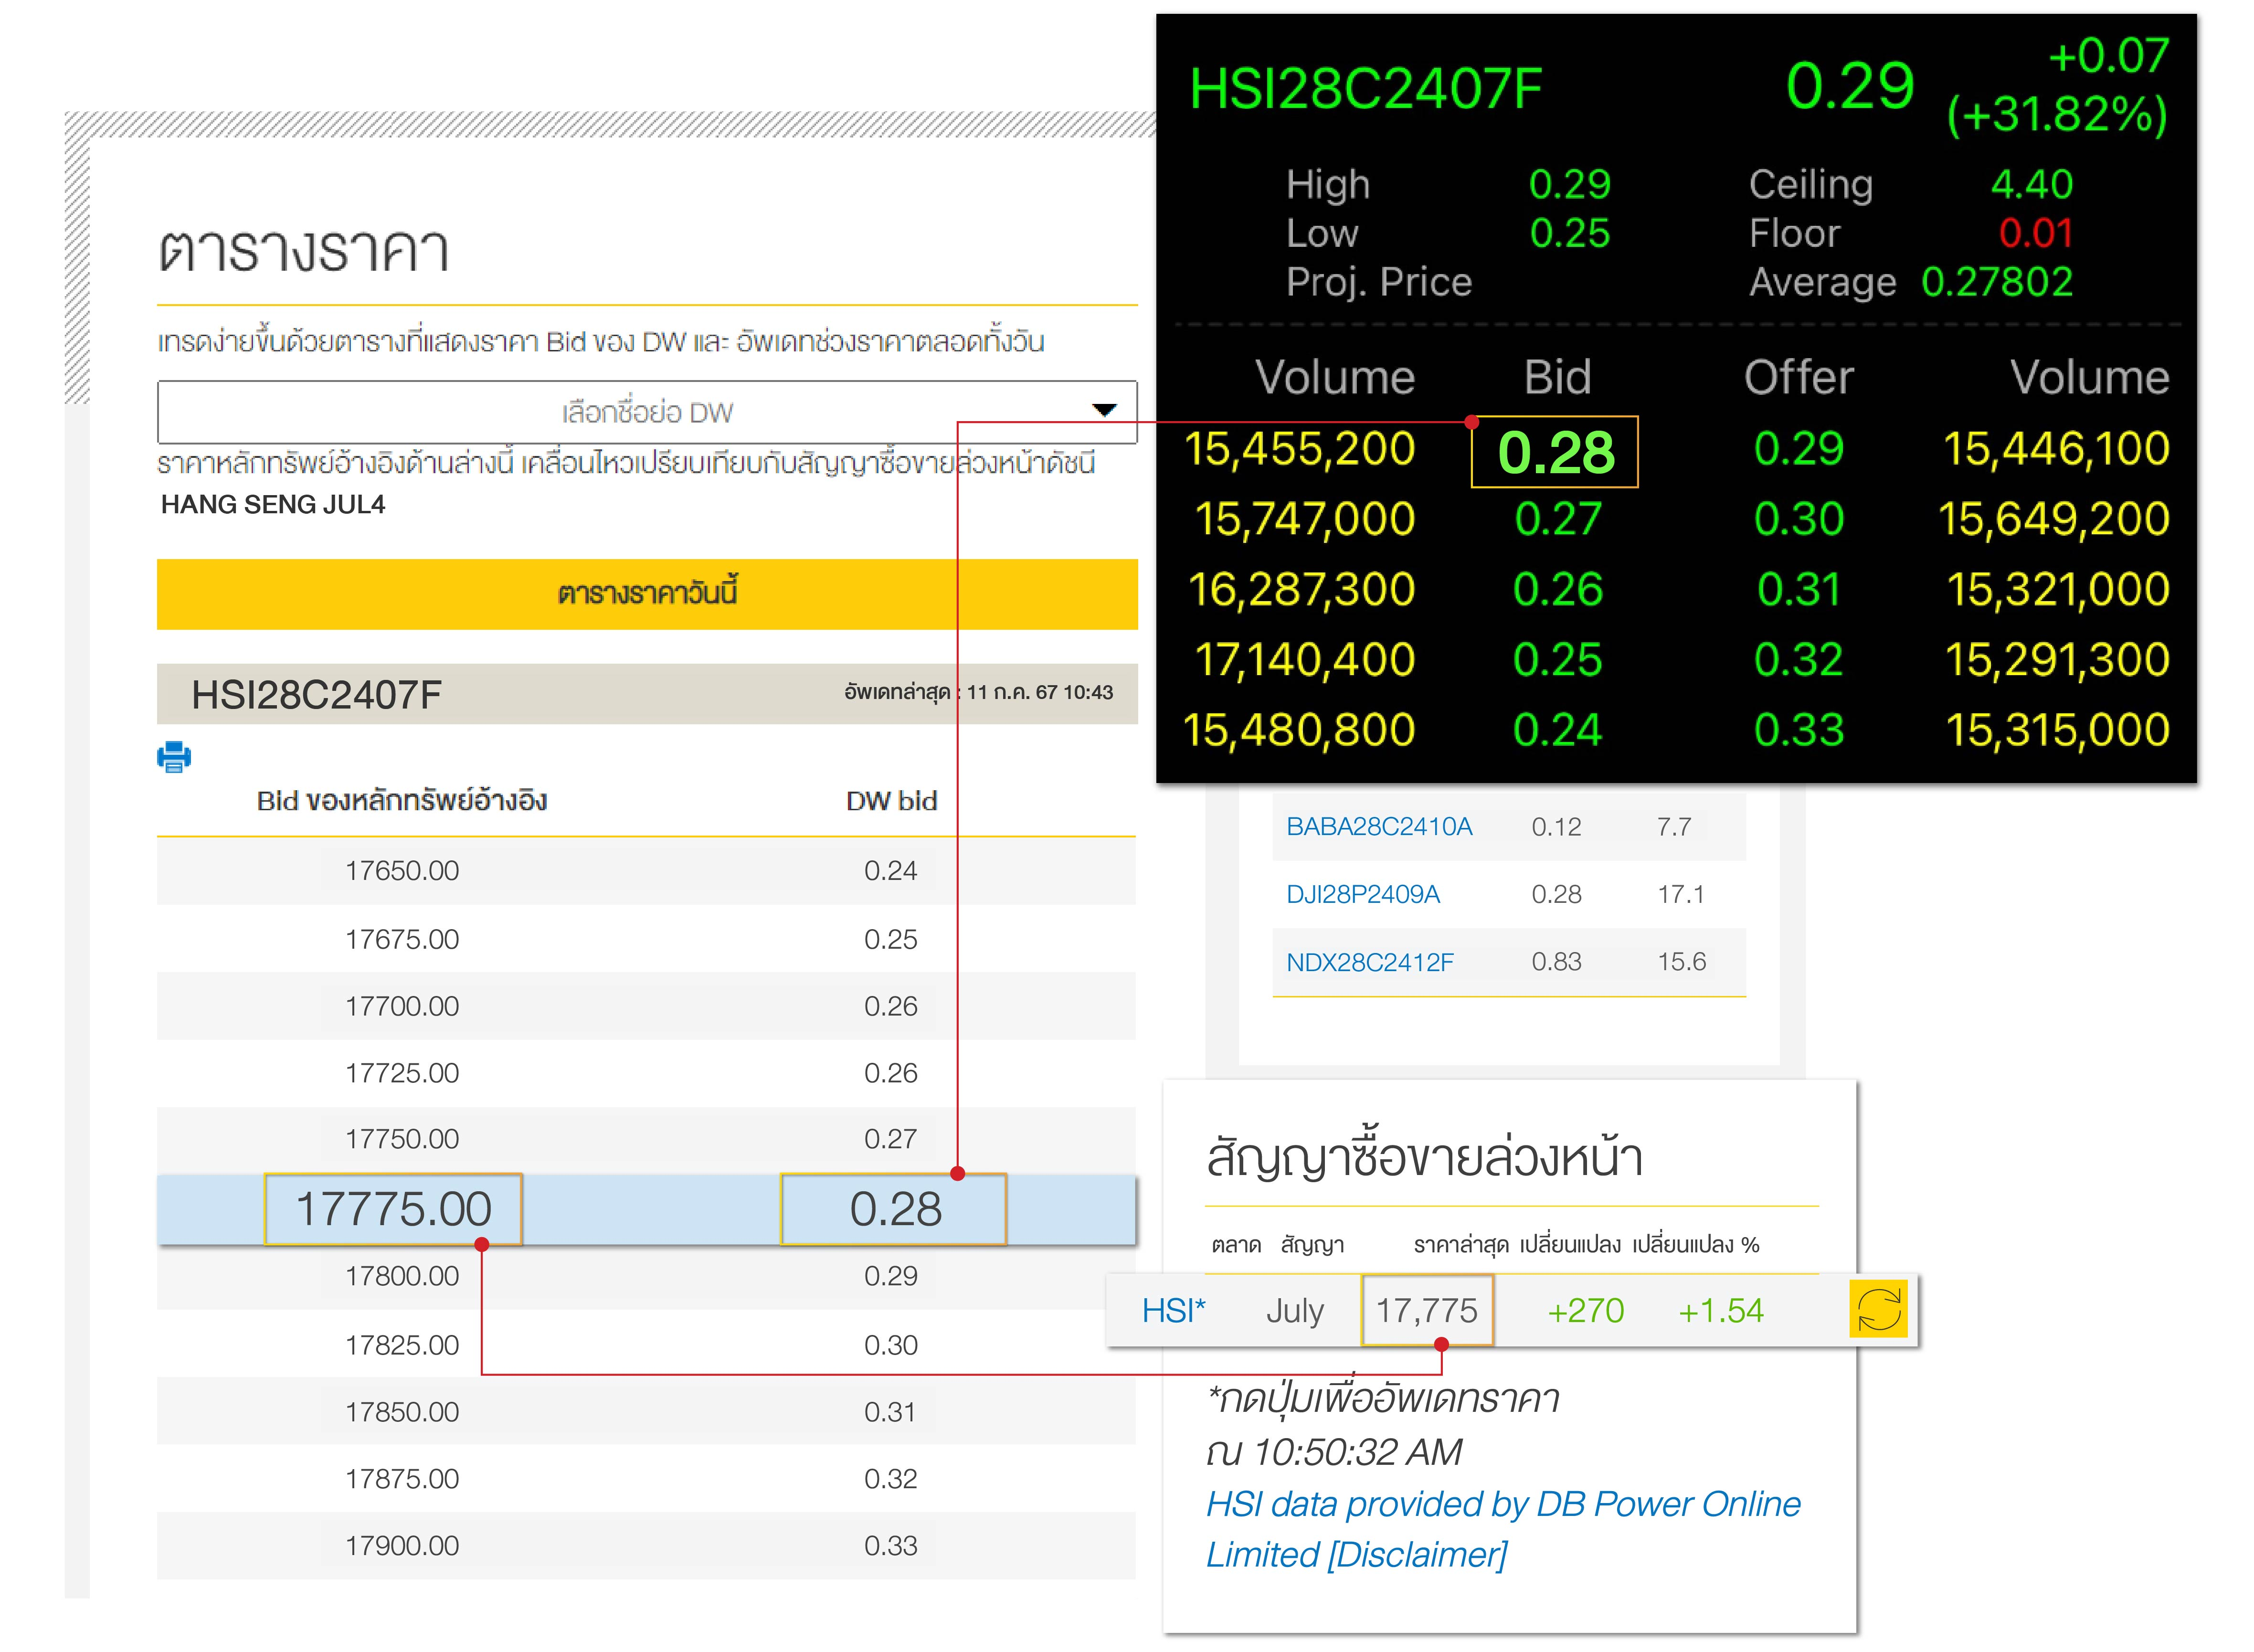This screenshot has height=1652, width=2254.
Task: Click the yellow refresh price icon
Action: pyautogui.click(x=1879, y=1309)
